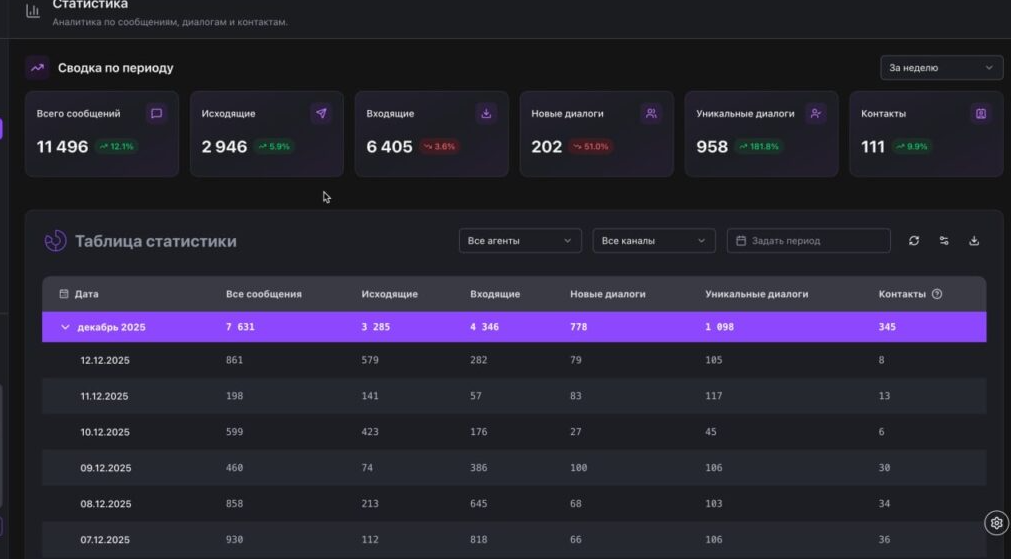1011x559 pixels.
Task: Click the Все сообщения column header
Action: pos(264,294)
